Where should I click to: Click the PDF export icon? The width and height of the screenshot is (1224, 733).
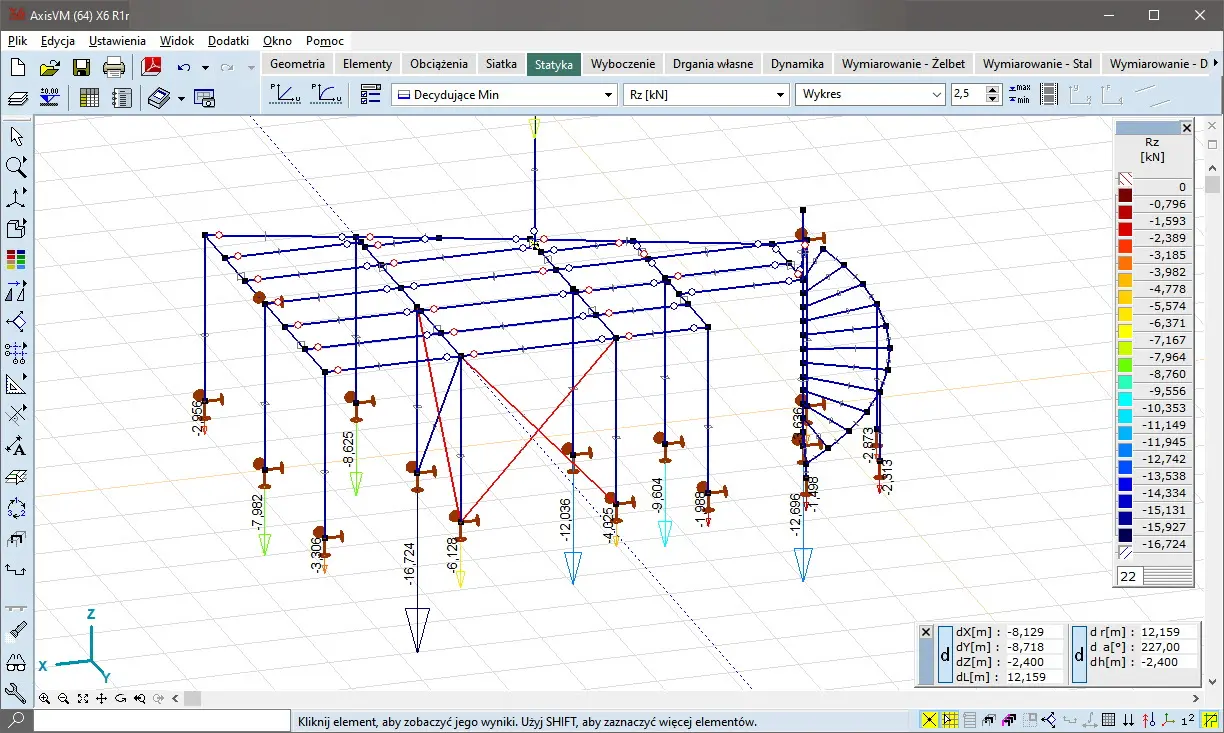[151, 67]
